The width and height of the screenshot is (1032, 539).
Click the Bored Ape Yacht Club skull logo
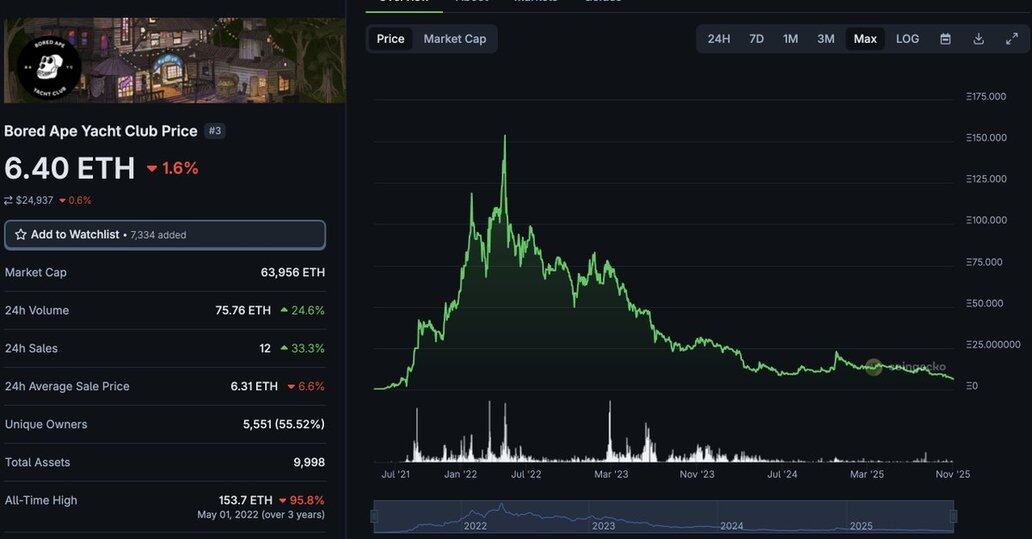pyautogui.click(x=48, y=68)
